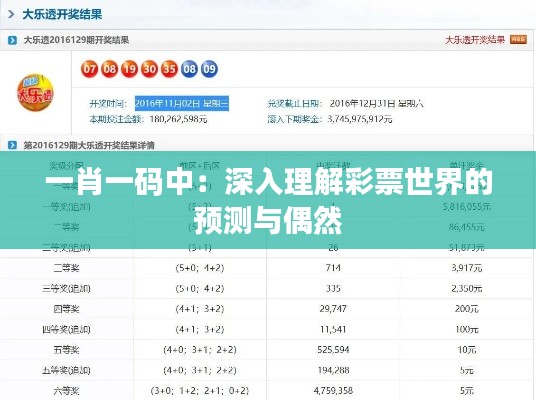
Task: Select blue ball number 09
Action: (x=209, y=69)
